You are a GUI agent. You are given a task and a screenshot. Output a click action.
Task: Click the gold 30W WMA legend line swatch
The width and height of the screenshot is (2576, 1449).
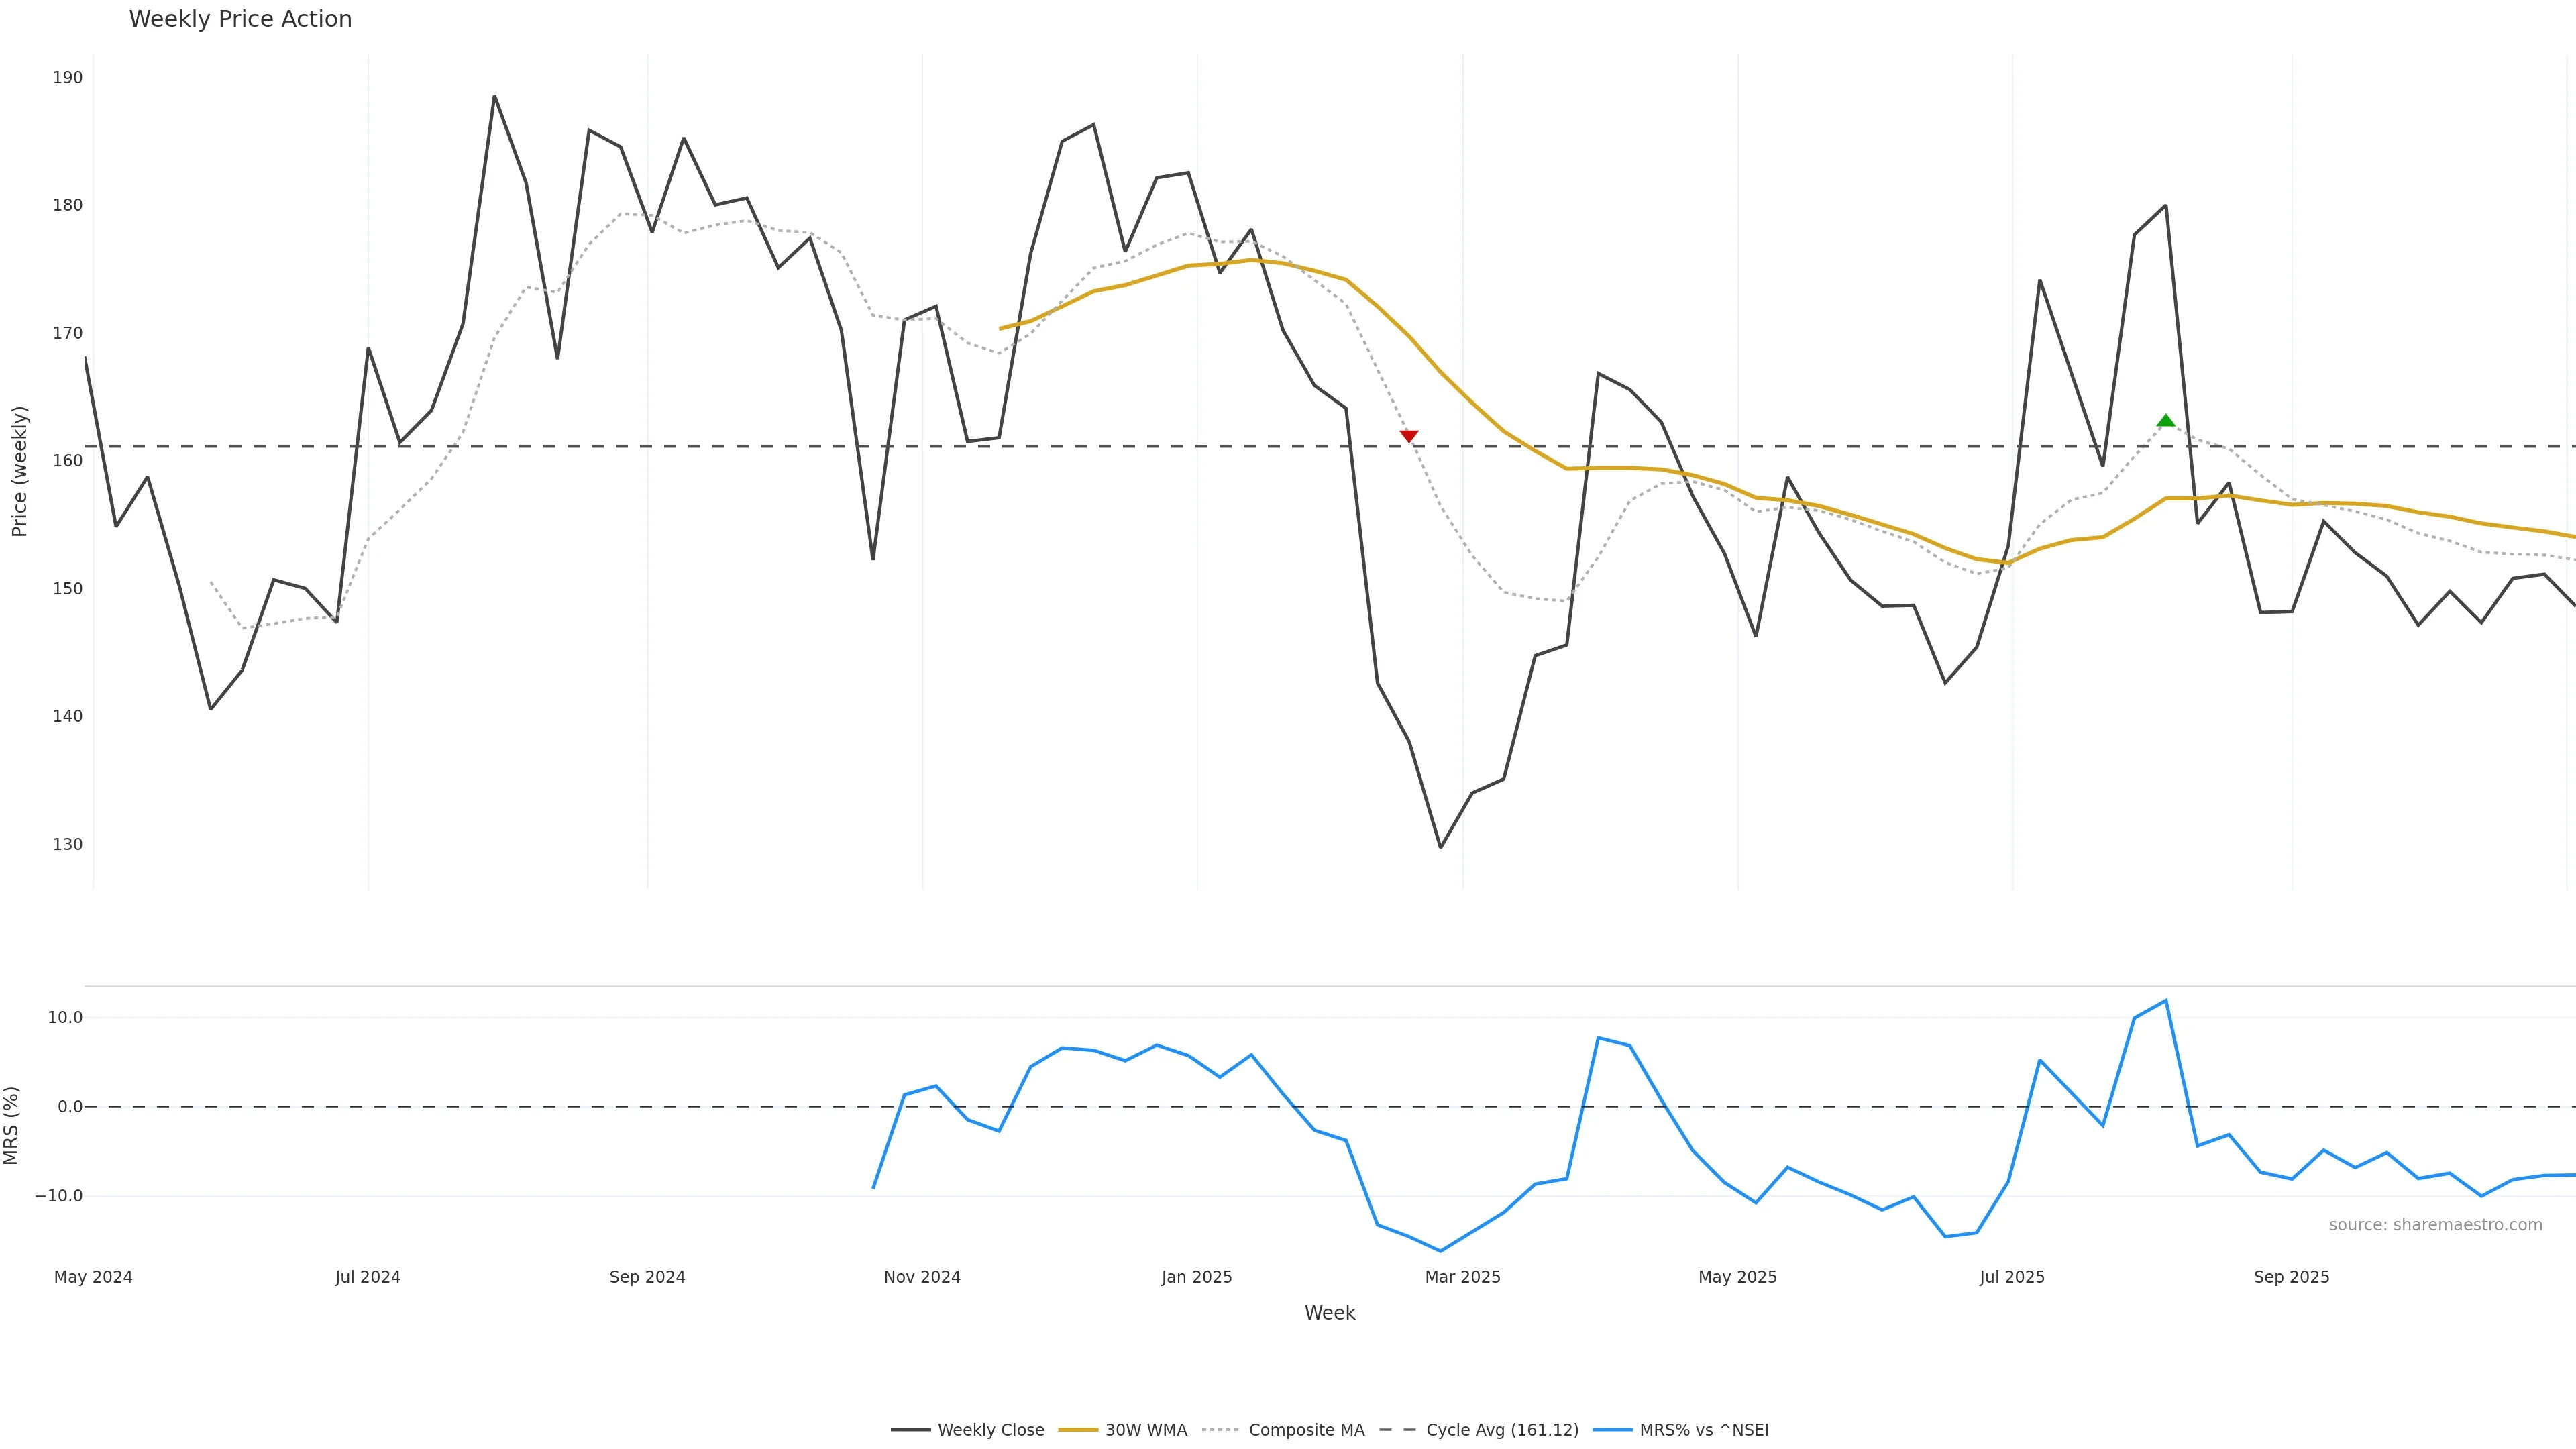pyautogui.click(x=1078, y=1430)
